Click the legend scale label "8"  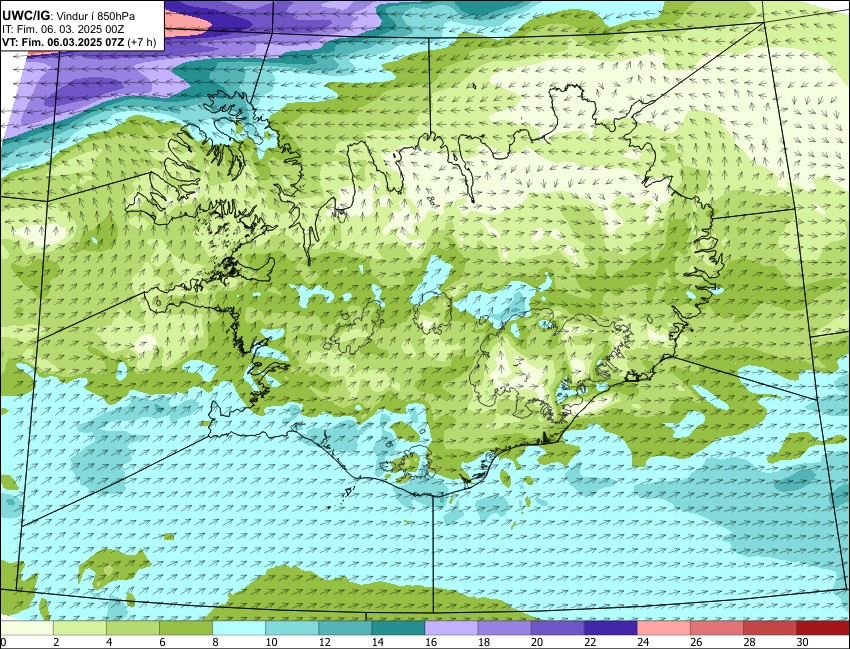pyautogui.click(x=216, y=642)
